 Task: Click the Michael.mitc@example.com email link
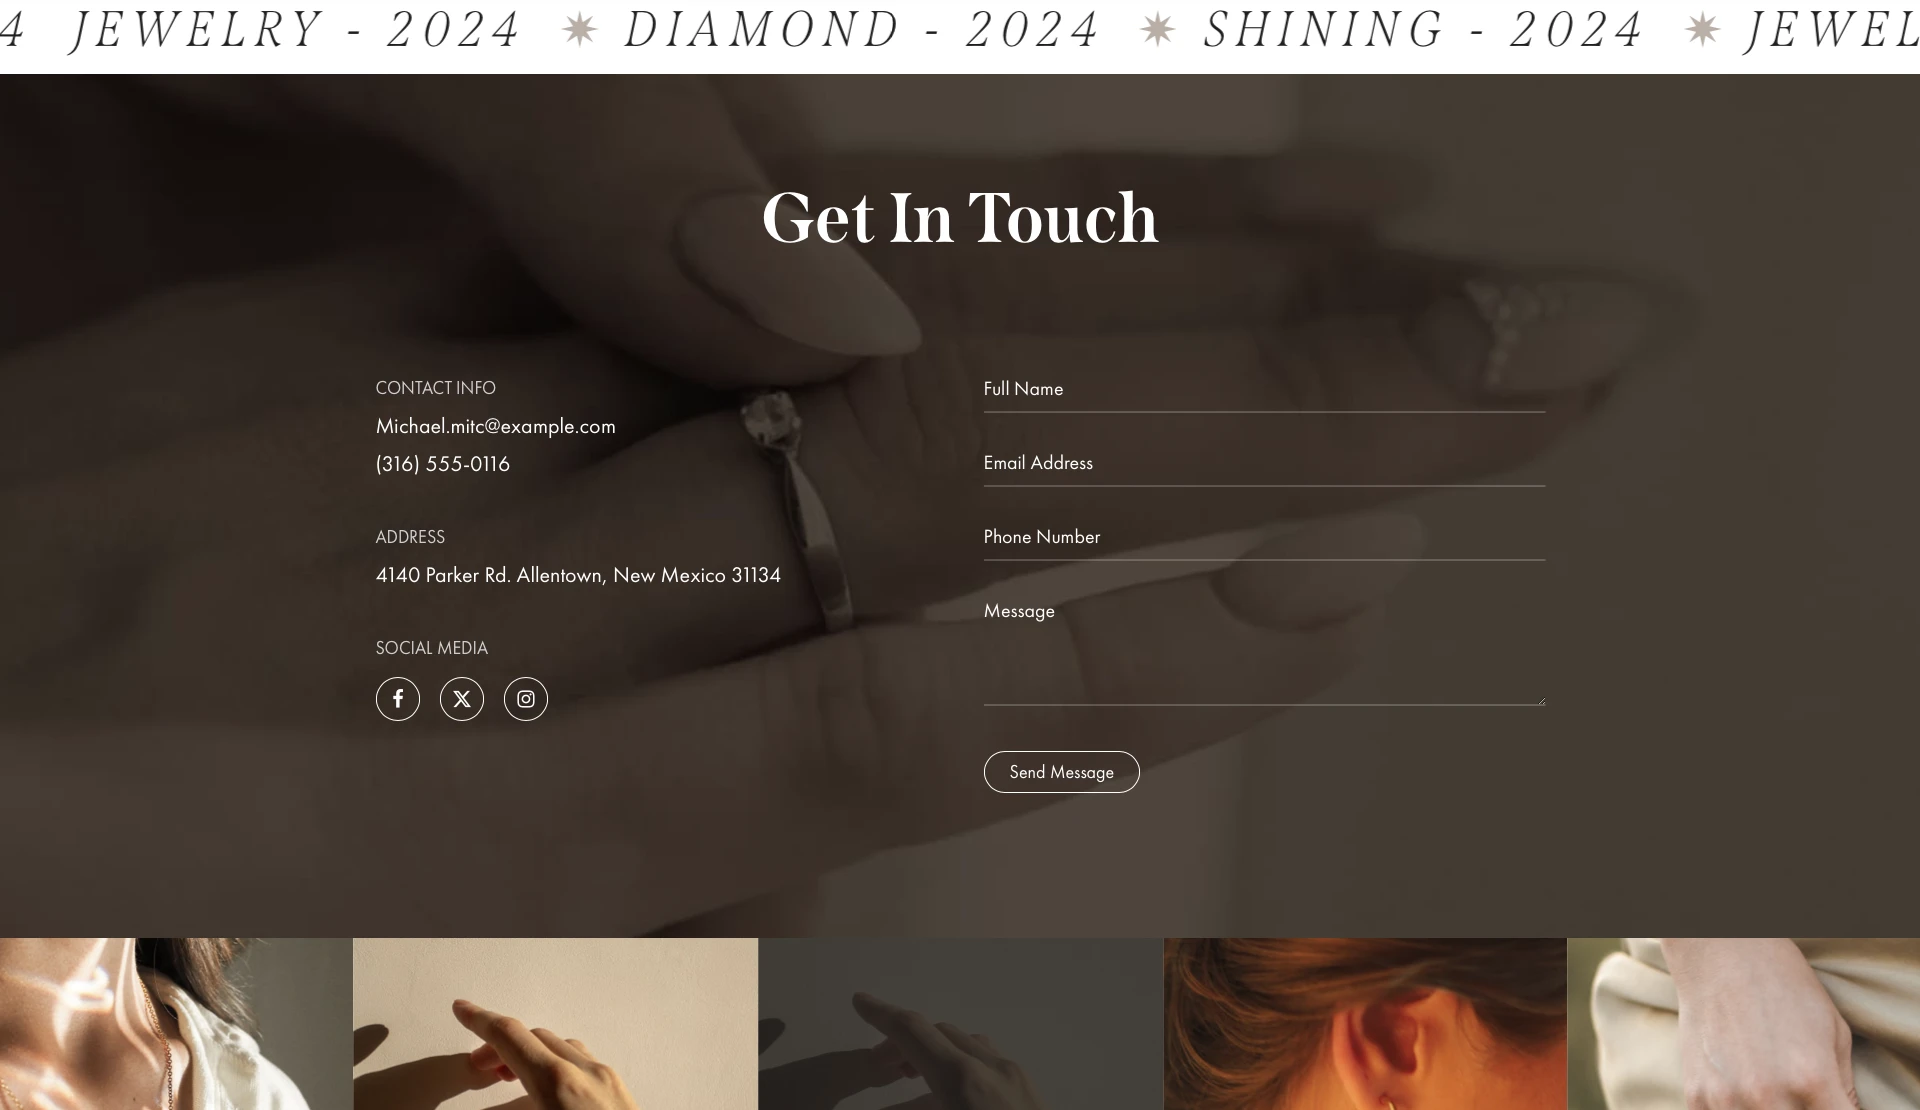(x=496, y=426)
